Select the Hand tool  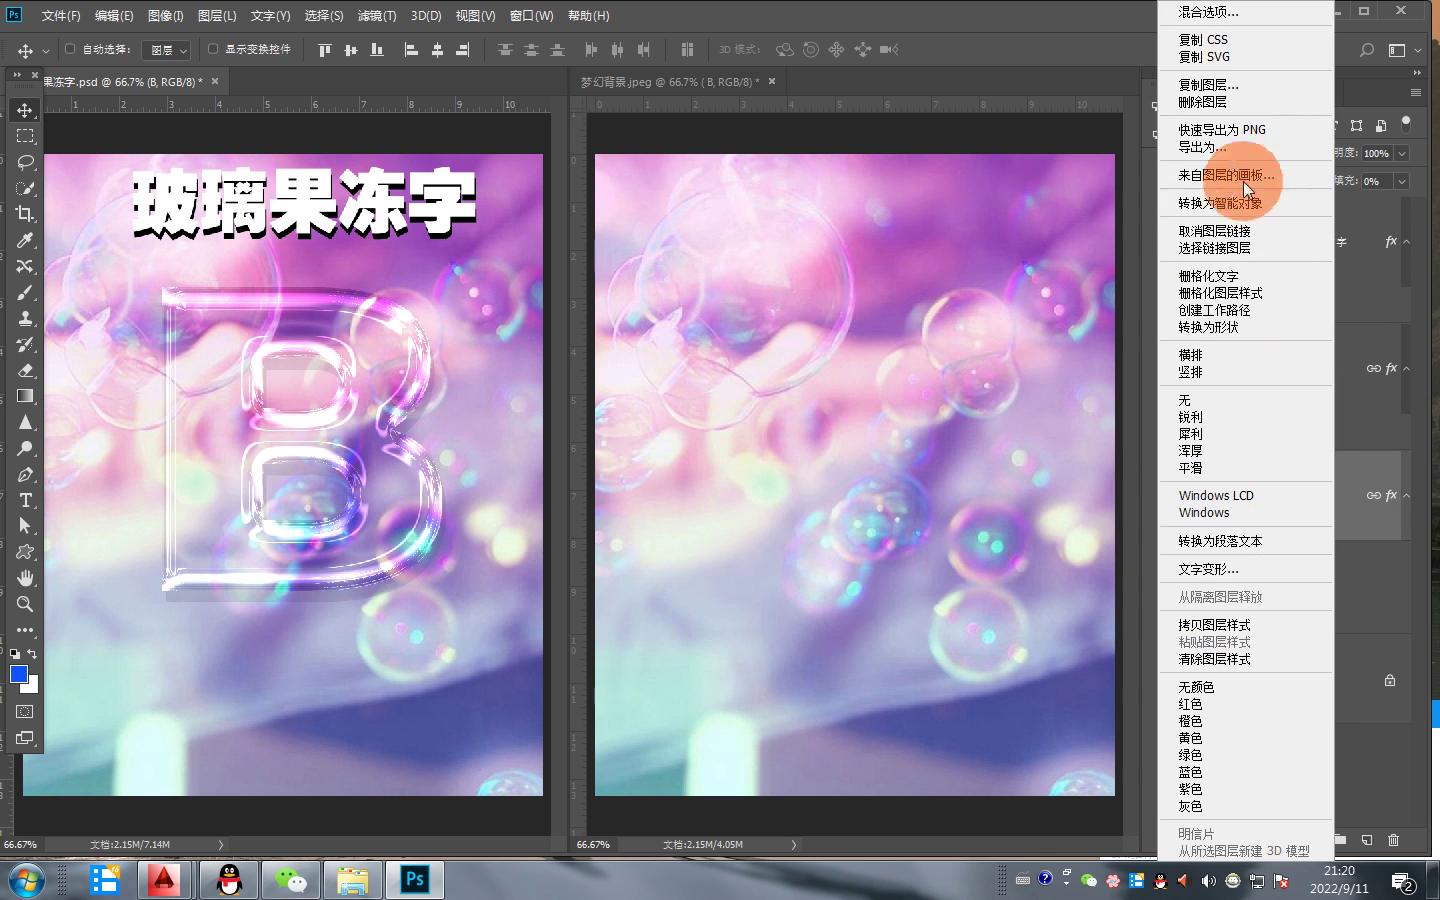(25, 578)
